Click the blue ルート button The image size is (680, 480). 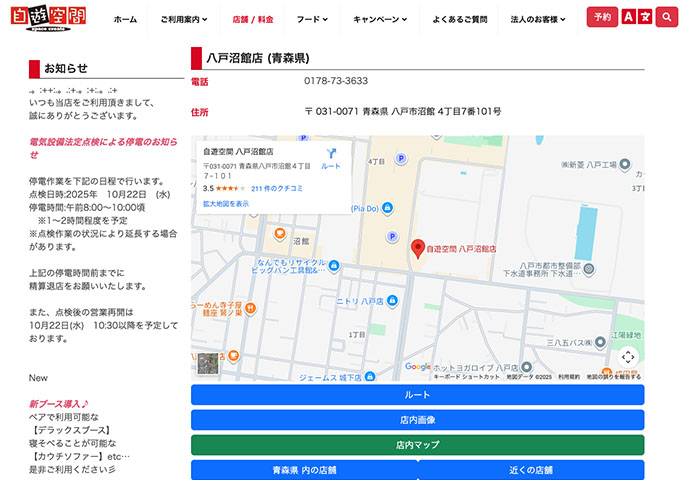(x=417, y=395)
